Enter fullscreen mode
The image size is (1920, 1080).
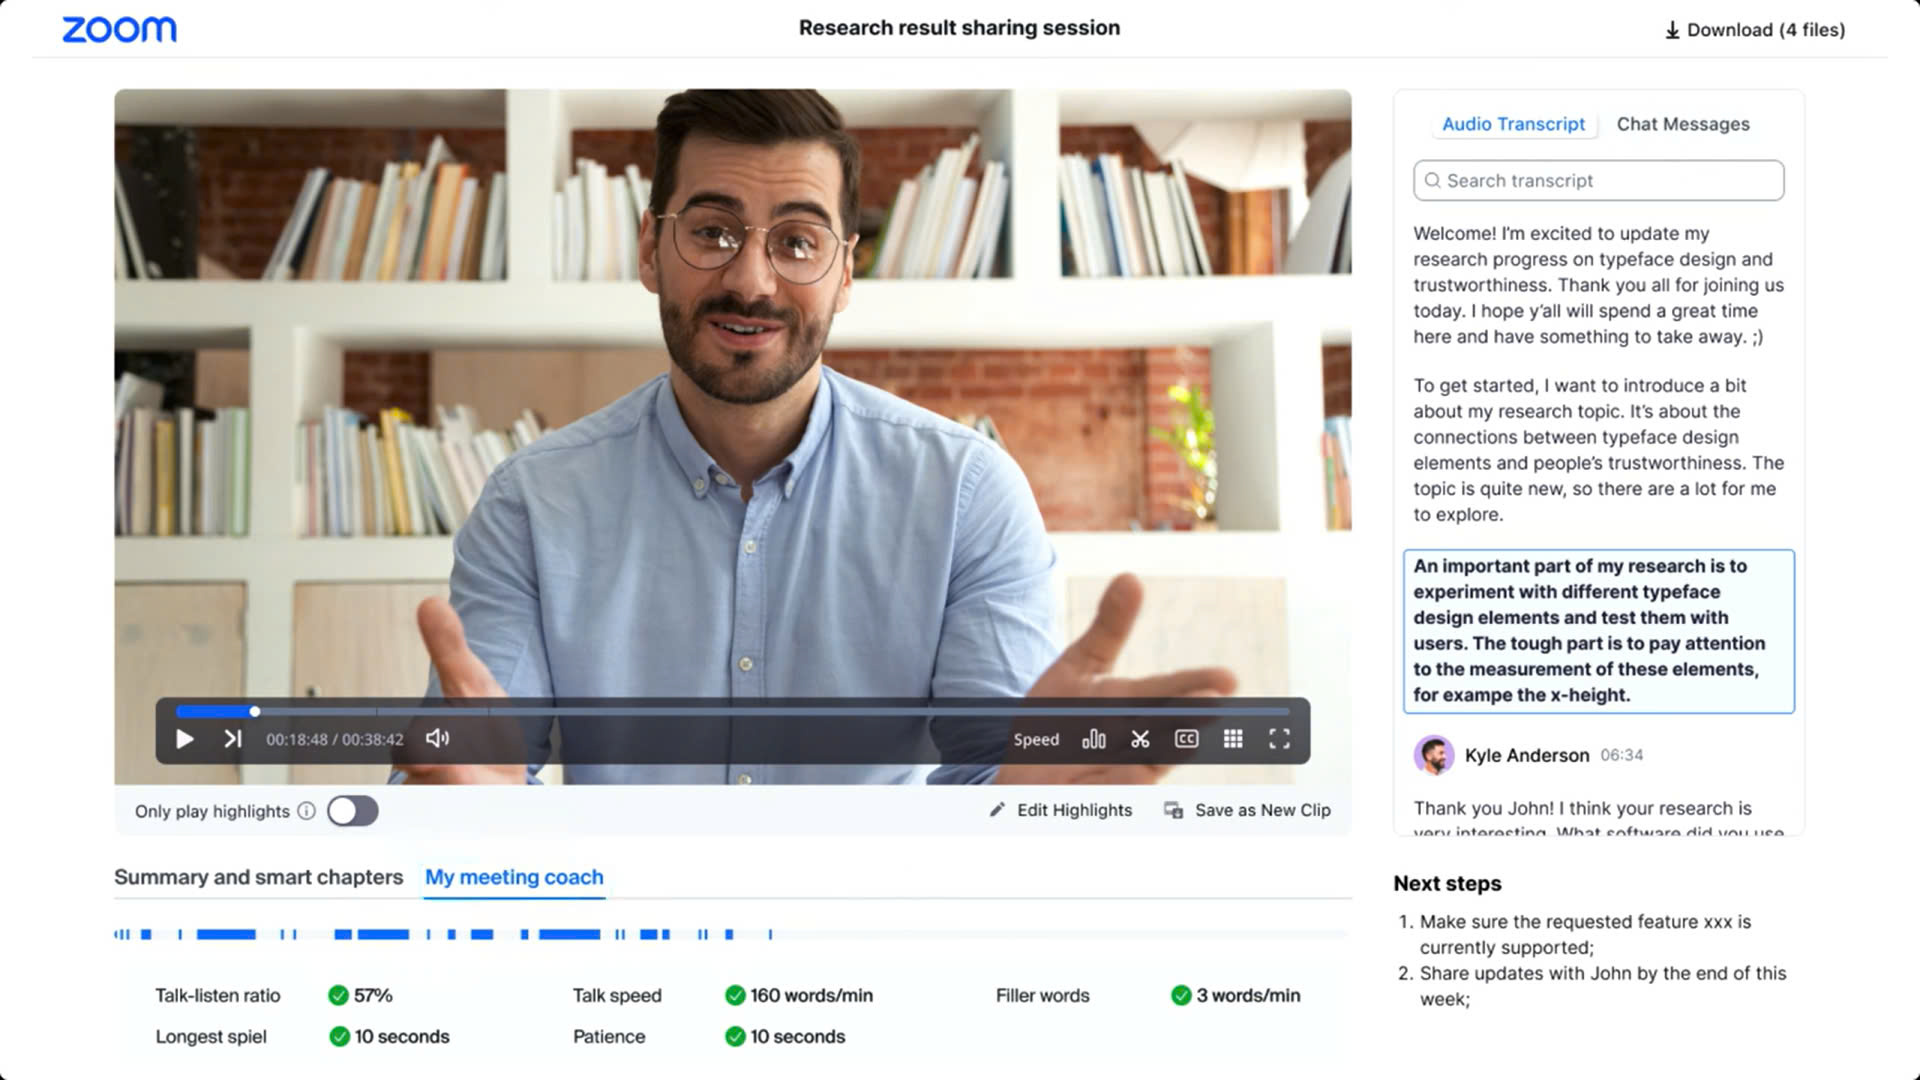tap(1279, 739)
